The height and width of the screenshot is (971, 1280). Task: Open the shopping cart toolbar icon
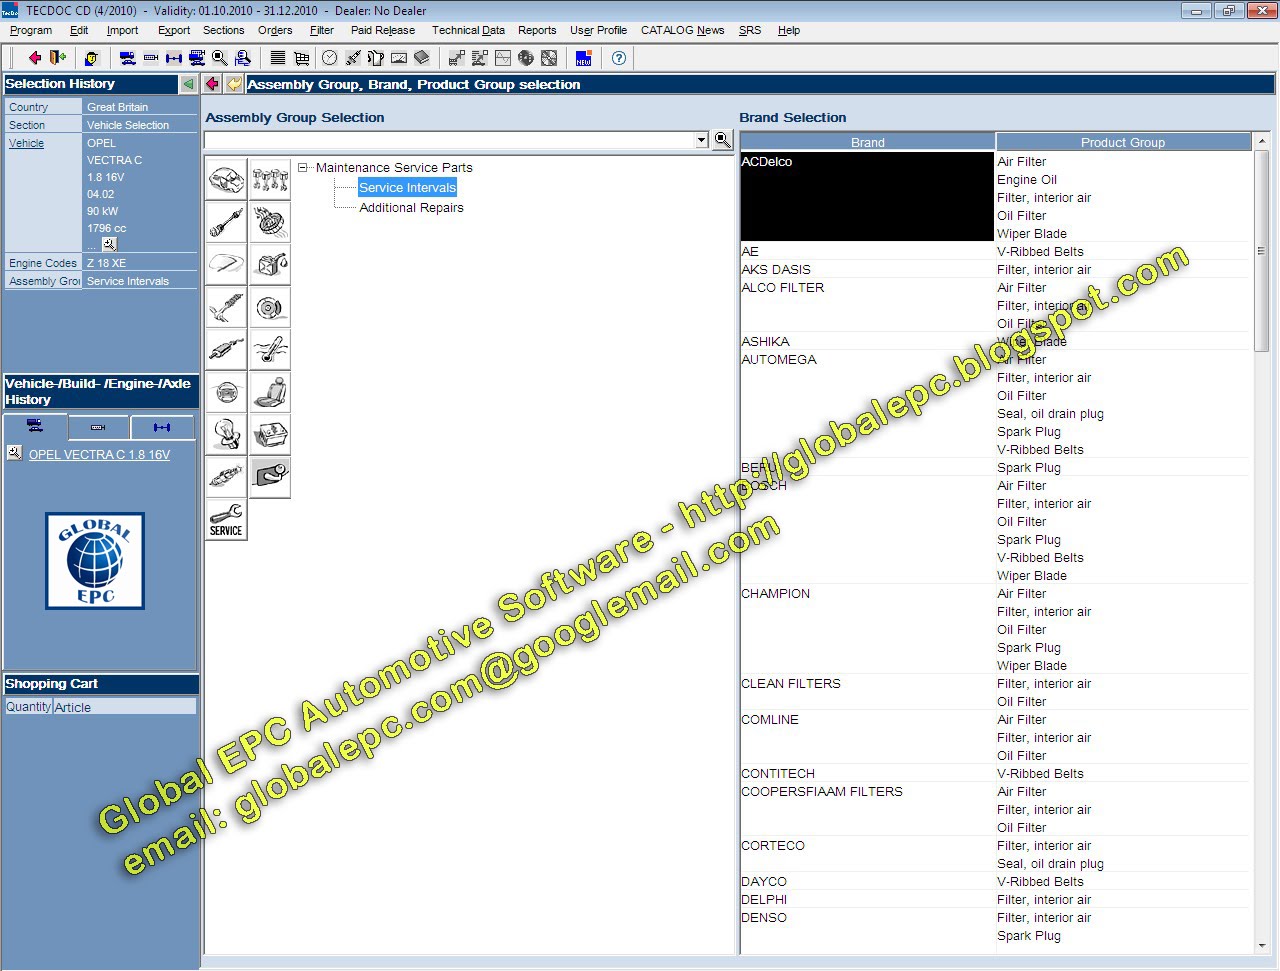tap(301, 58)
